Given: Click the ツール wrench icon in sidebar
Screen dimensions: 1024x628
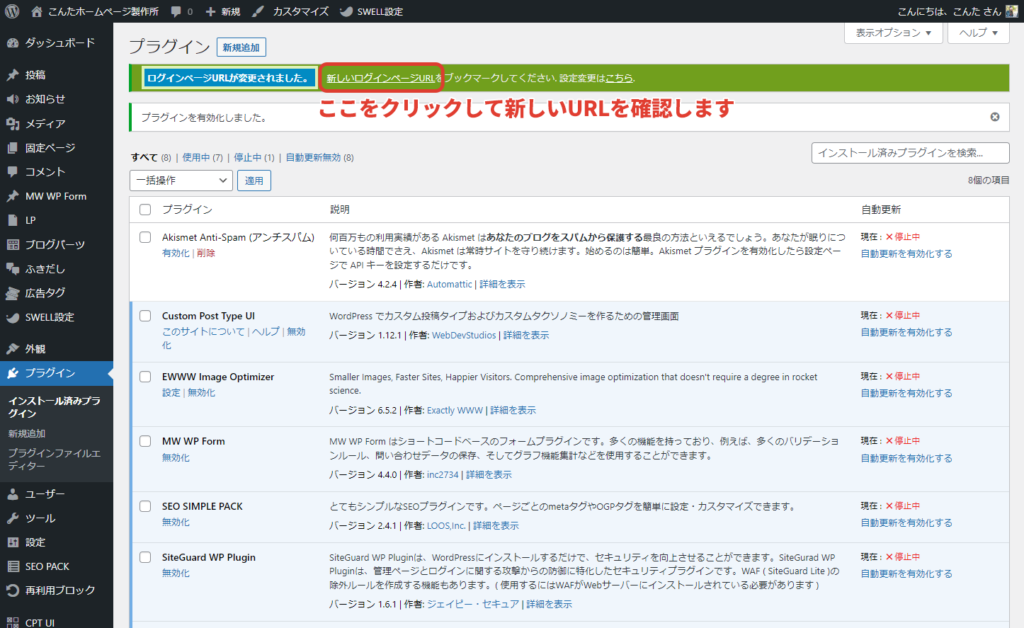Looking at the screenshot, I should coord(12,518).
